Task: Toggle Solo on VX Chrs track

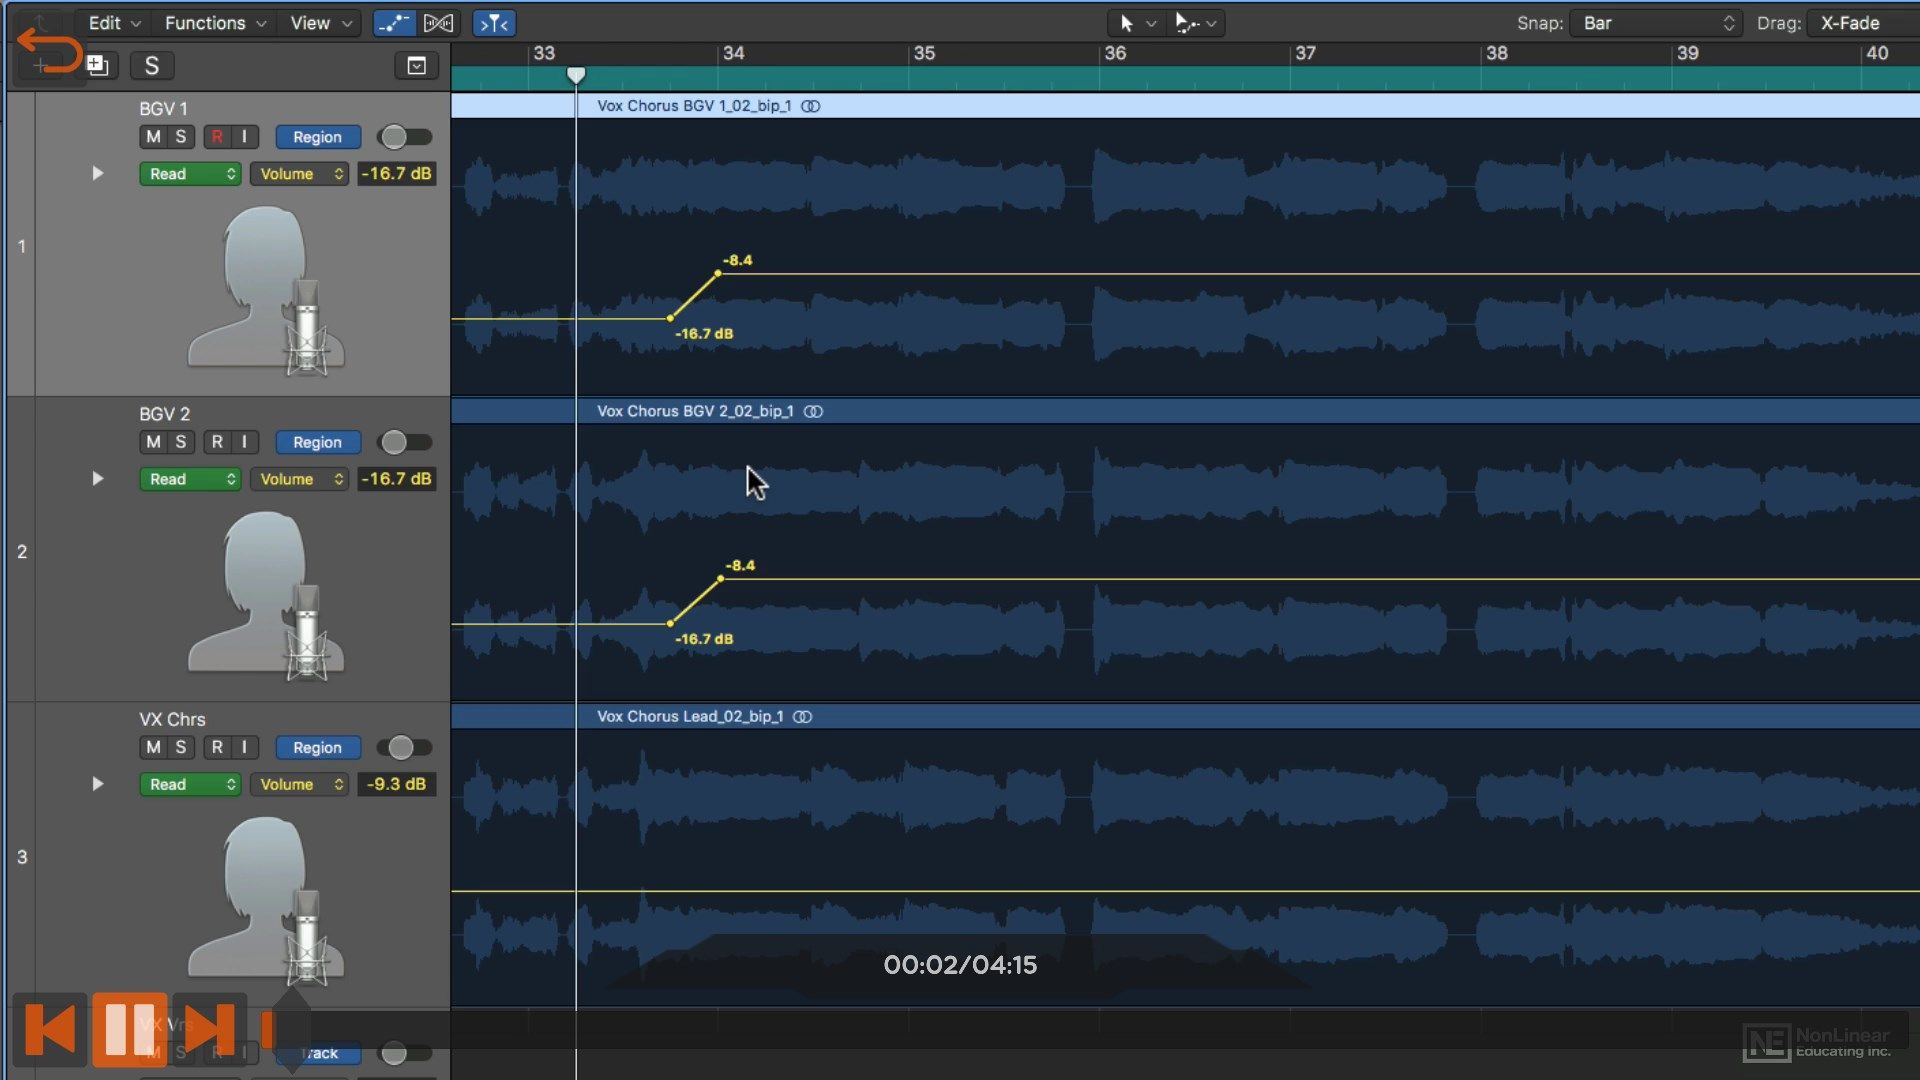Action: [181, 748]
